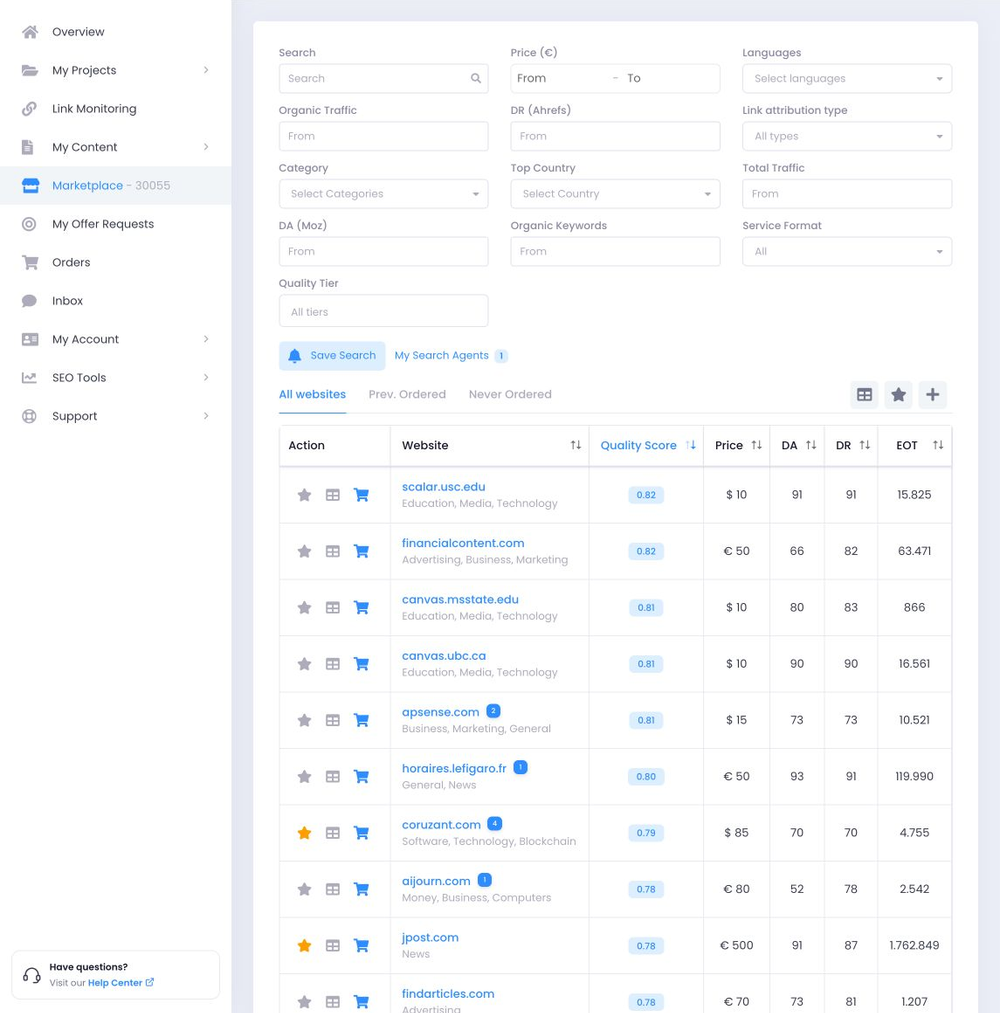
Task: Click the search magnifier icon
Action: [475, 78]
